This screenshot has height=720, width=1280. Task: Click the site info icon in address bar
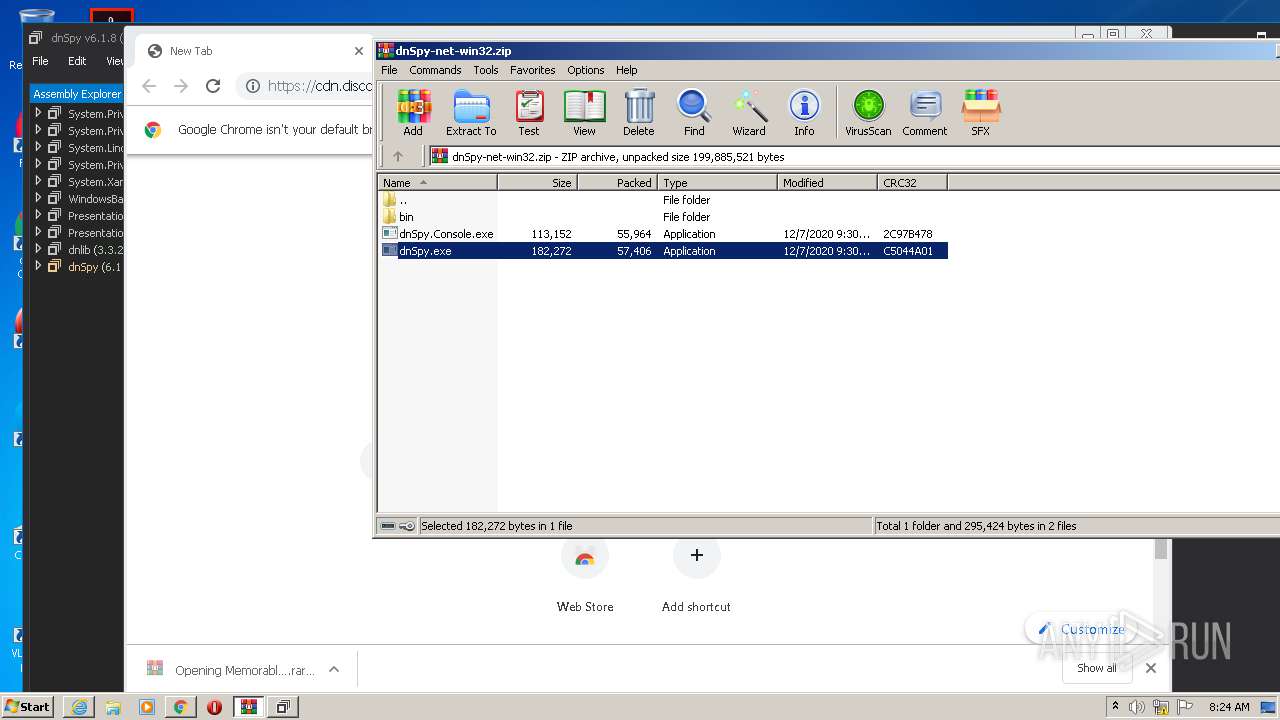click(253, 86)
